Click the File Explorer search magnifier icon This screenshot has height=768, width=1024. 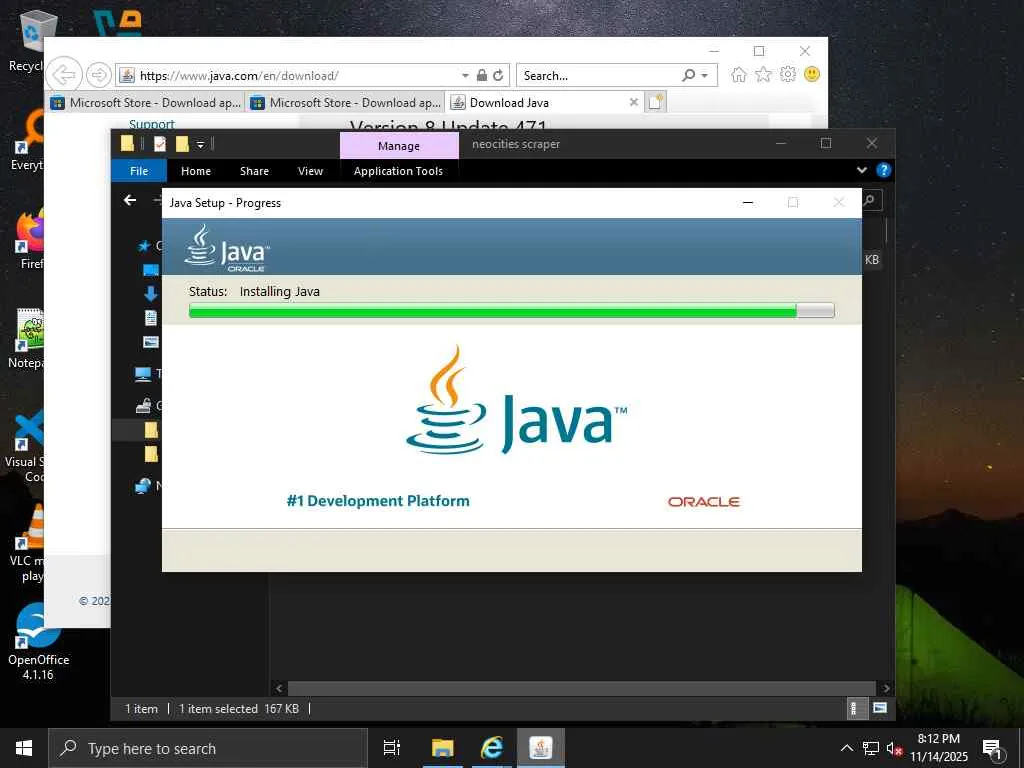[870, 200]
